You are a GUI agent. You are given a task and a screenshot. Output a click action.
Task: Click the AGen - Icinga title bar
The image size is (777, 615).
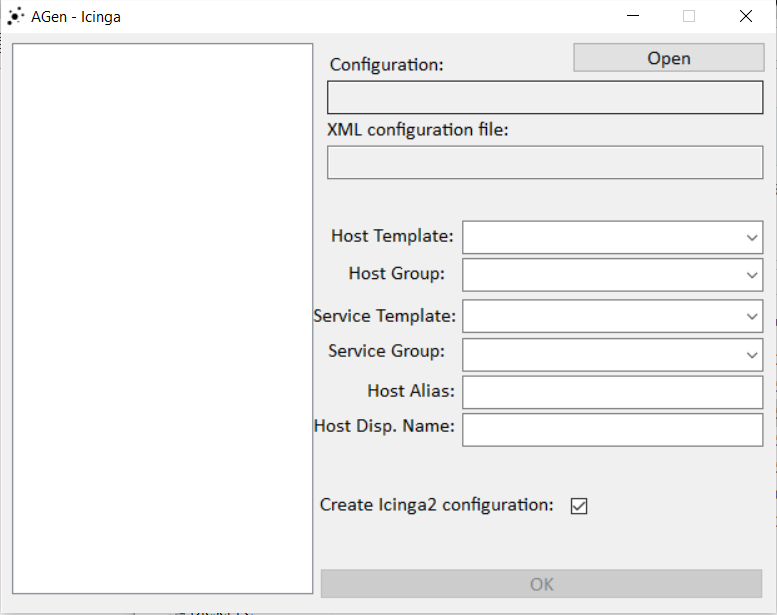click(x=350, y=16)
